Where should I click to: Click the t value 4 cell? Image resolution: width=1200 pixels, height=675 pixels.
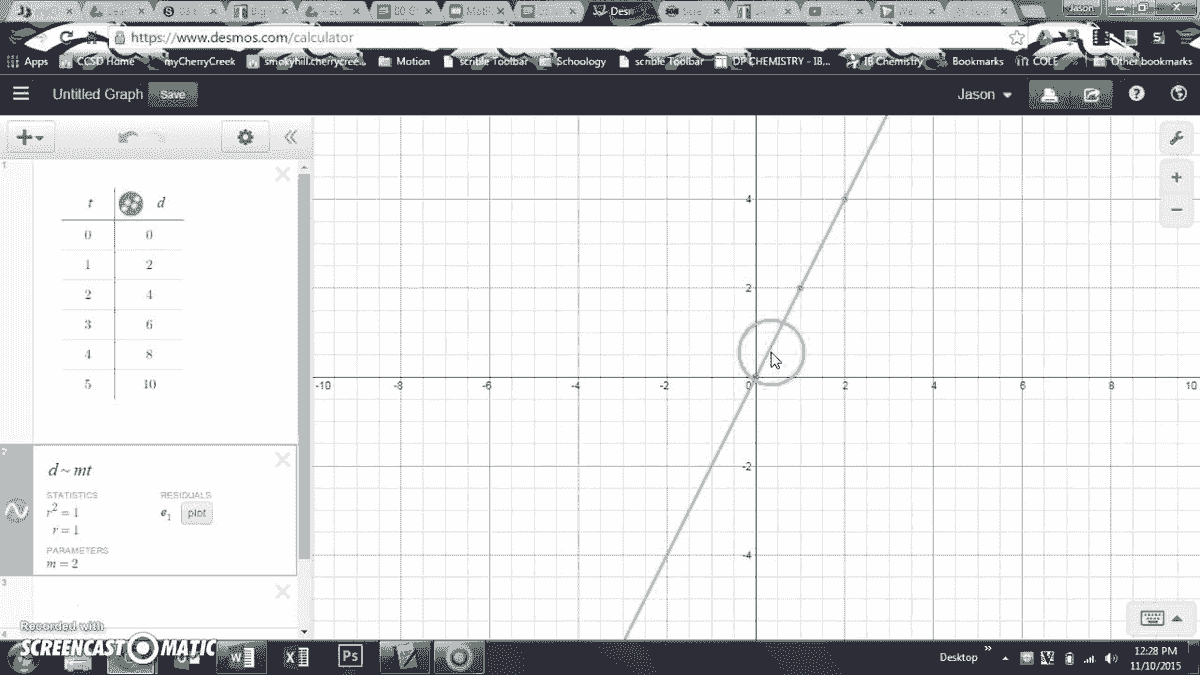88,354
